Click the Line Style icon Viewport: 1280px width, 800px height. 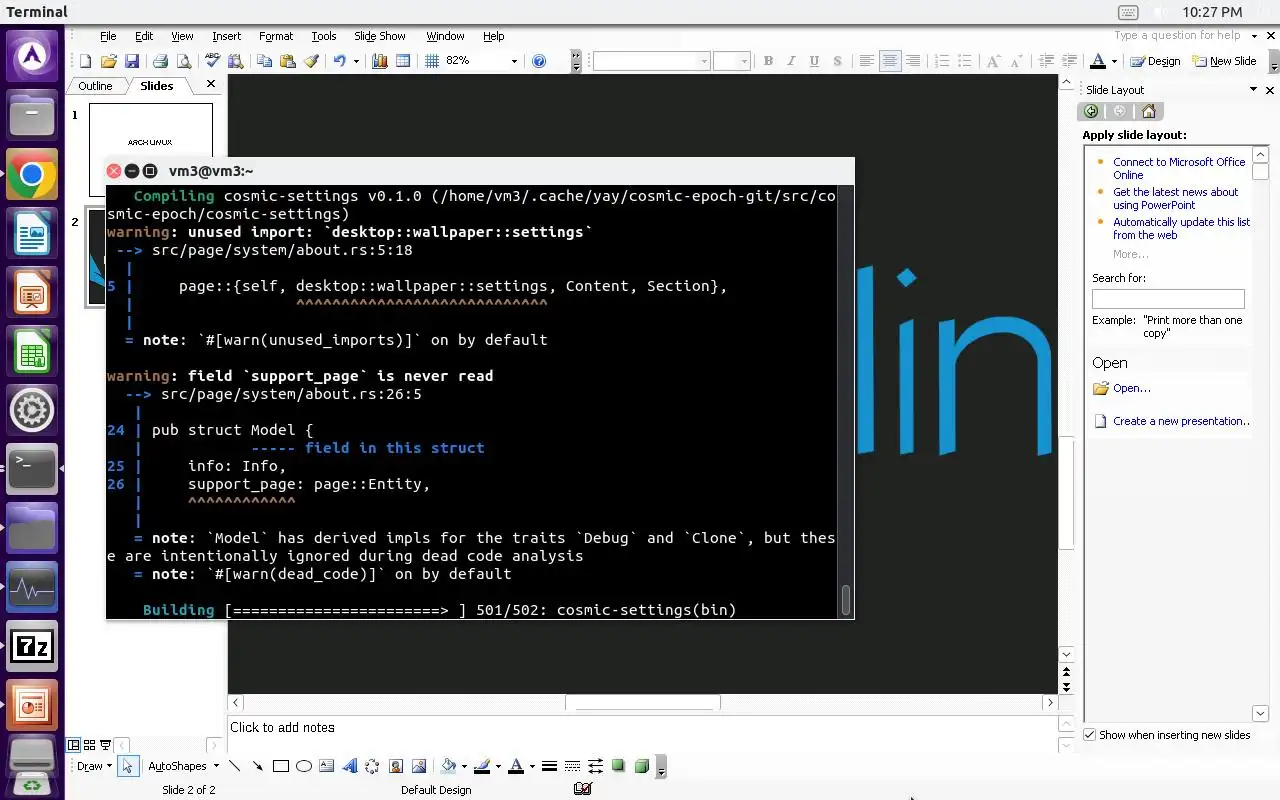(549, 766)
